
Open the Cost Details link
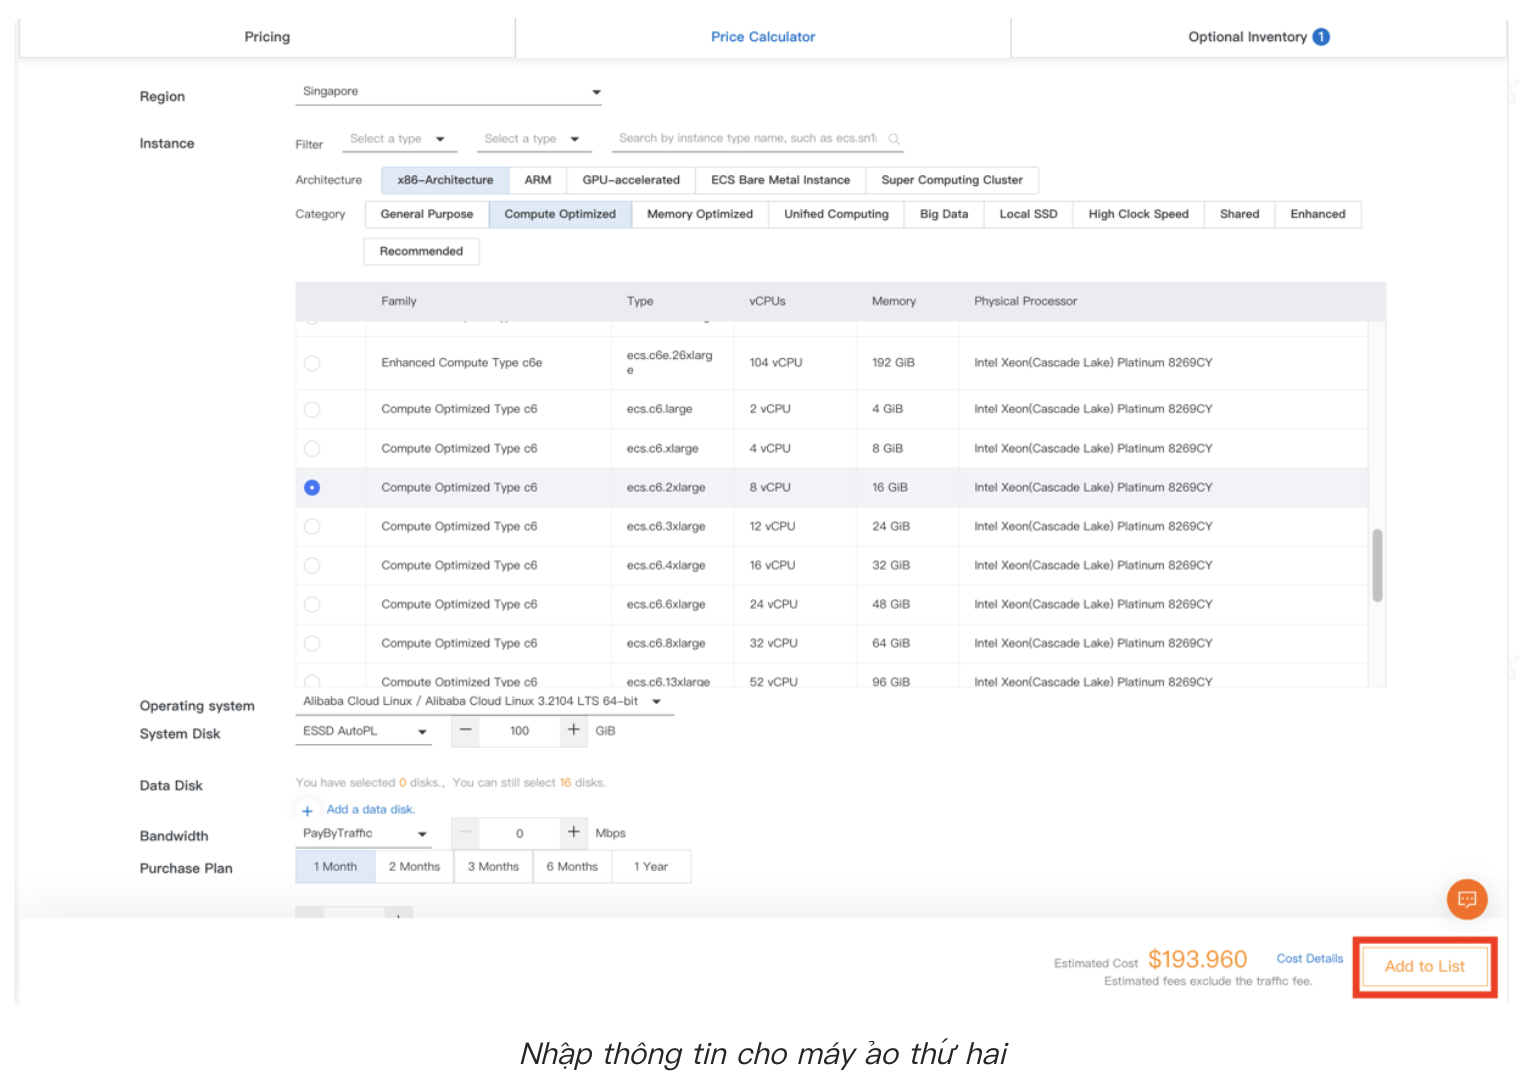(x=1309, y=958)
